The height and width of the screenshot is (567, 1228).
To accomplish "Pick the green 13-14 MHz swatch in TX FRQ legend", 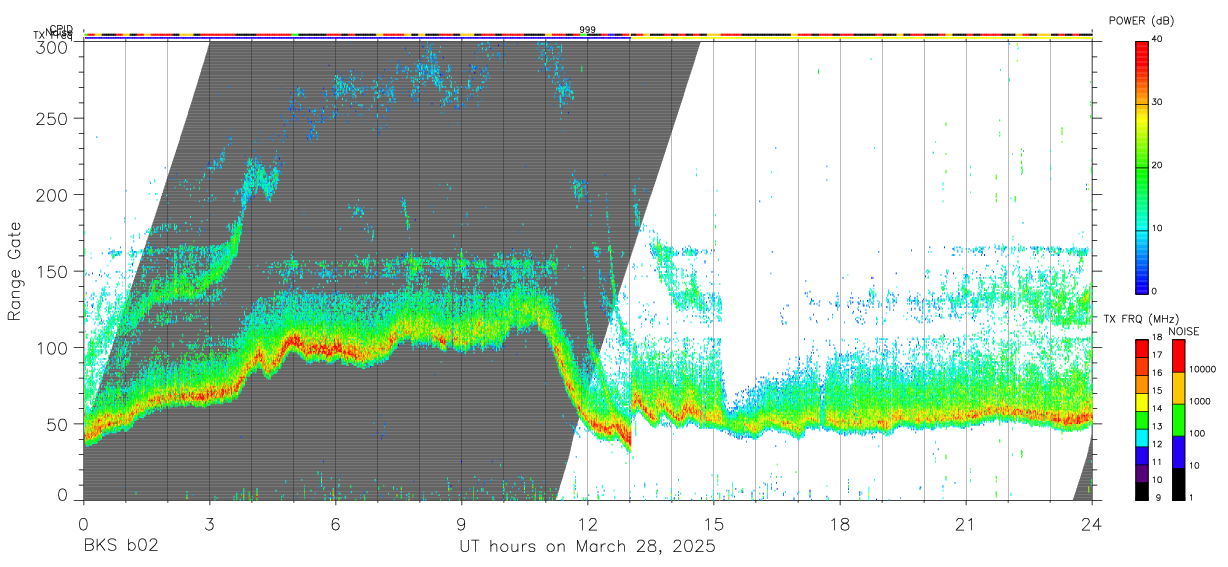I will tap(1141, 418).
